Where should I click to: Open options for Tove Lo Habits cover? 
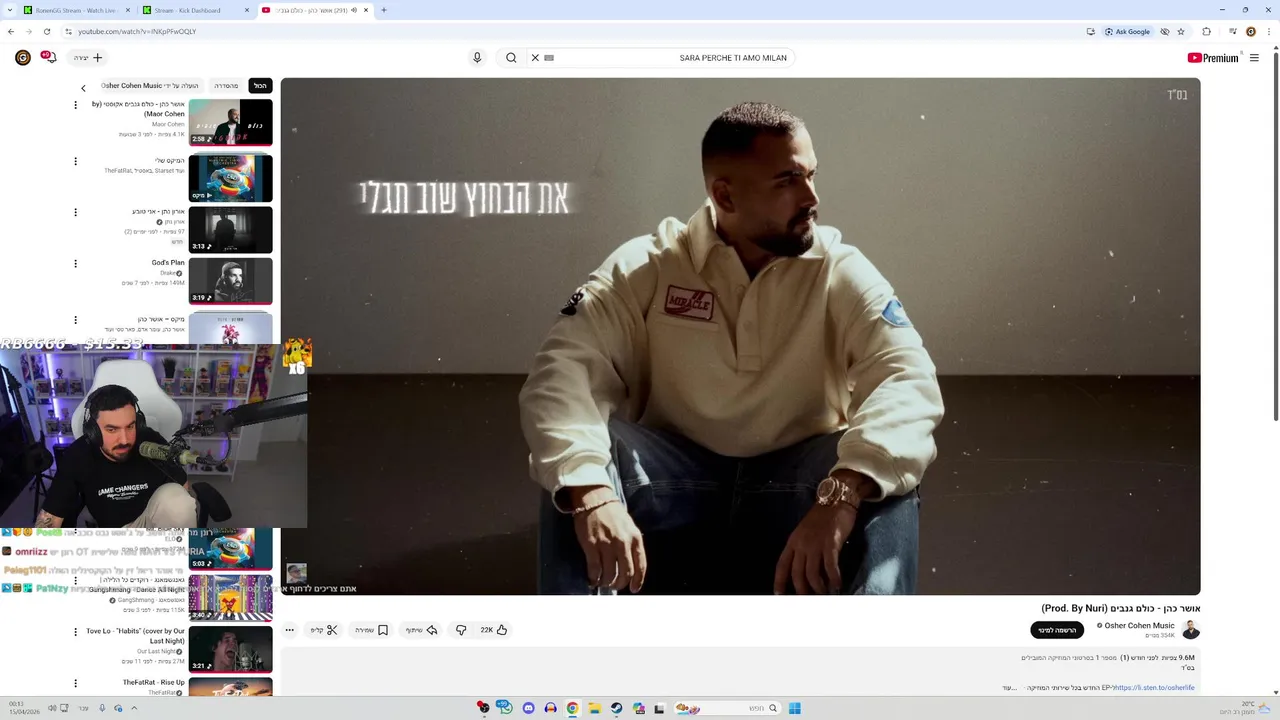coord(75,632)
